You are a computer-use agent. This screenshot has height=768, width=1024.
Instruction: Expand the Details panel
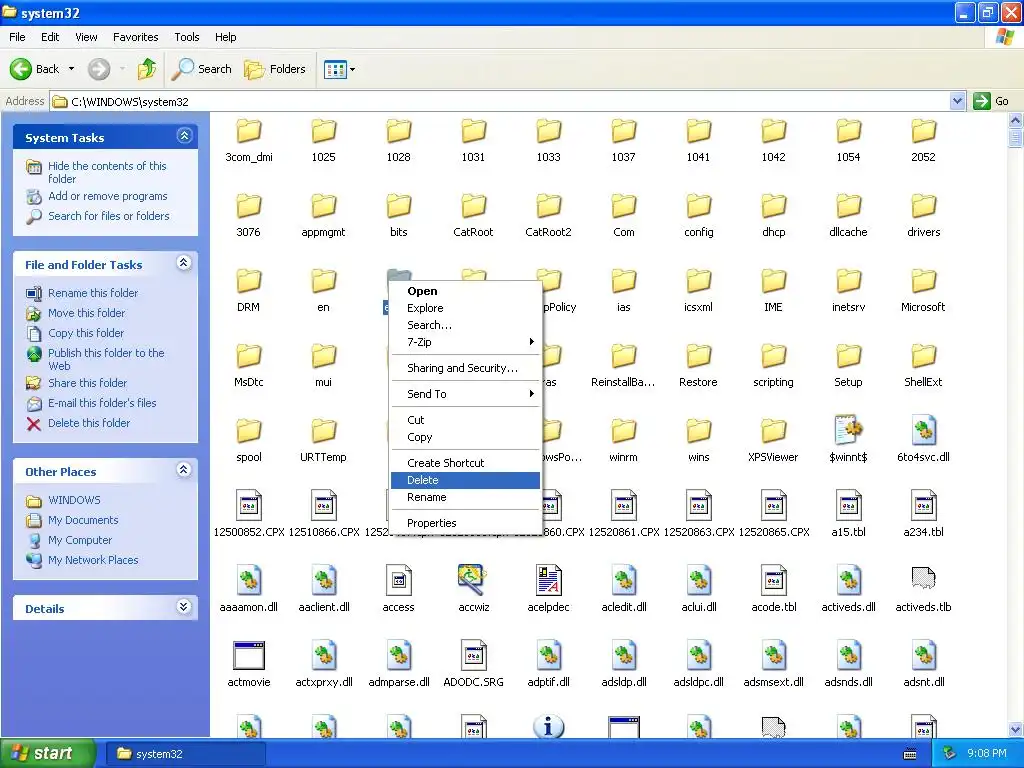click(184, 607)
